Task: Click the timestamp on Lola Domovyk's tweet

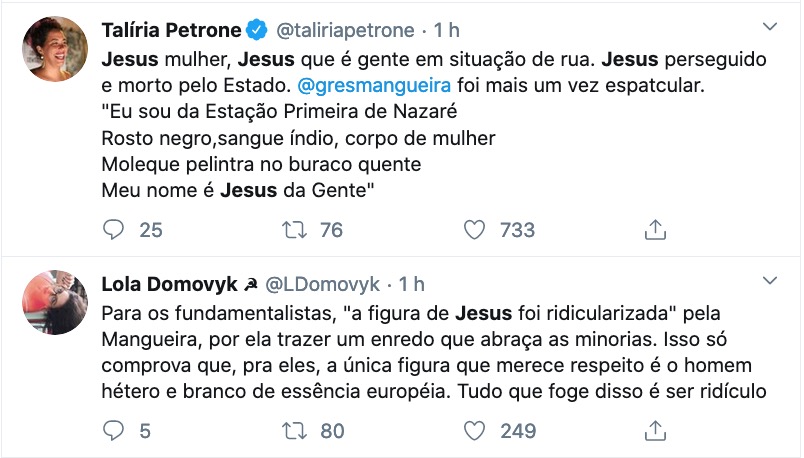Action: tap(412, 284)
